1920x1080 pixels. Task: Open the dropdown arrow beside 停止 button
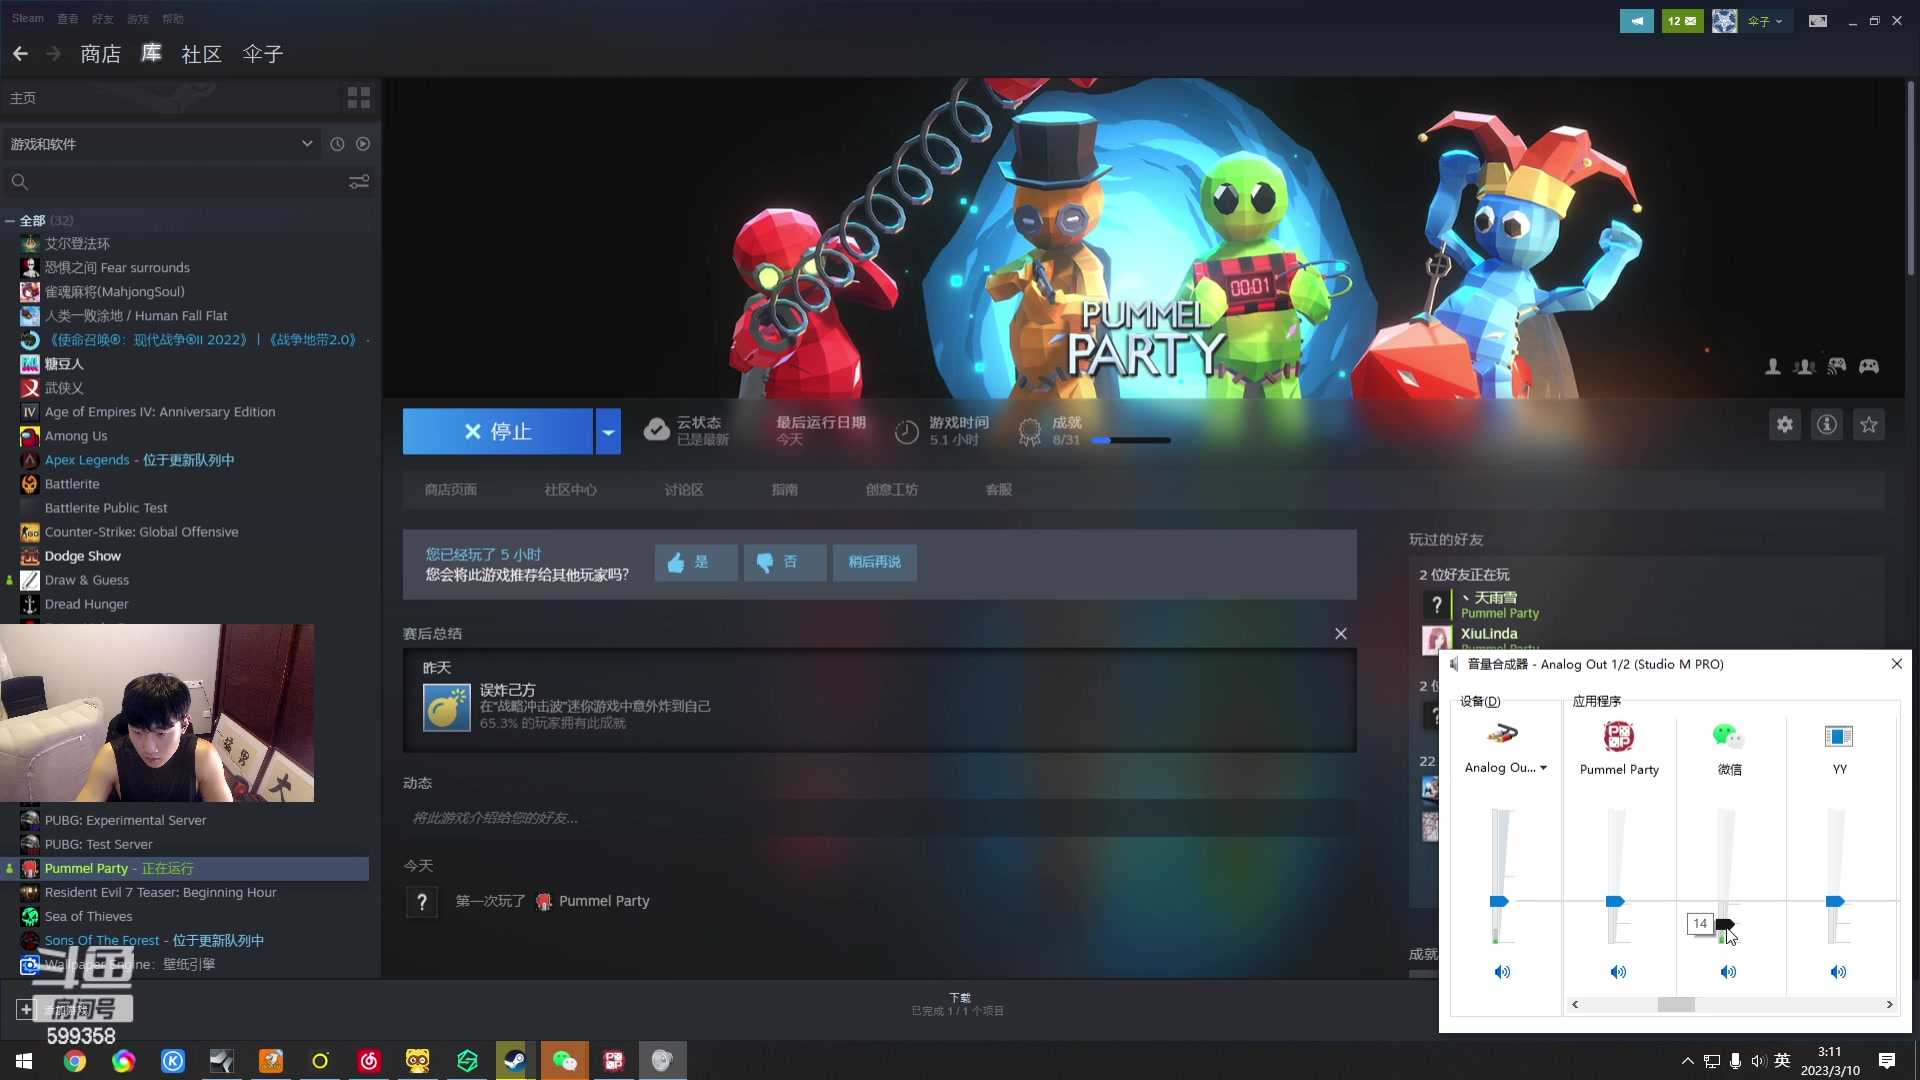[608, 432]
